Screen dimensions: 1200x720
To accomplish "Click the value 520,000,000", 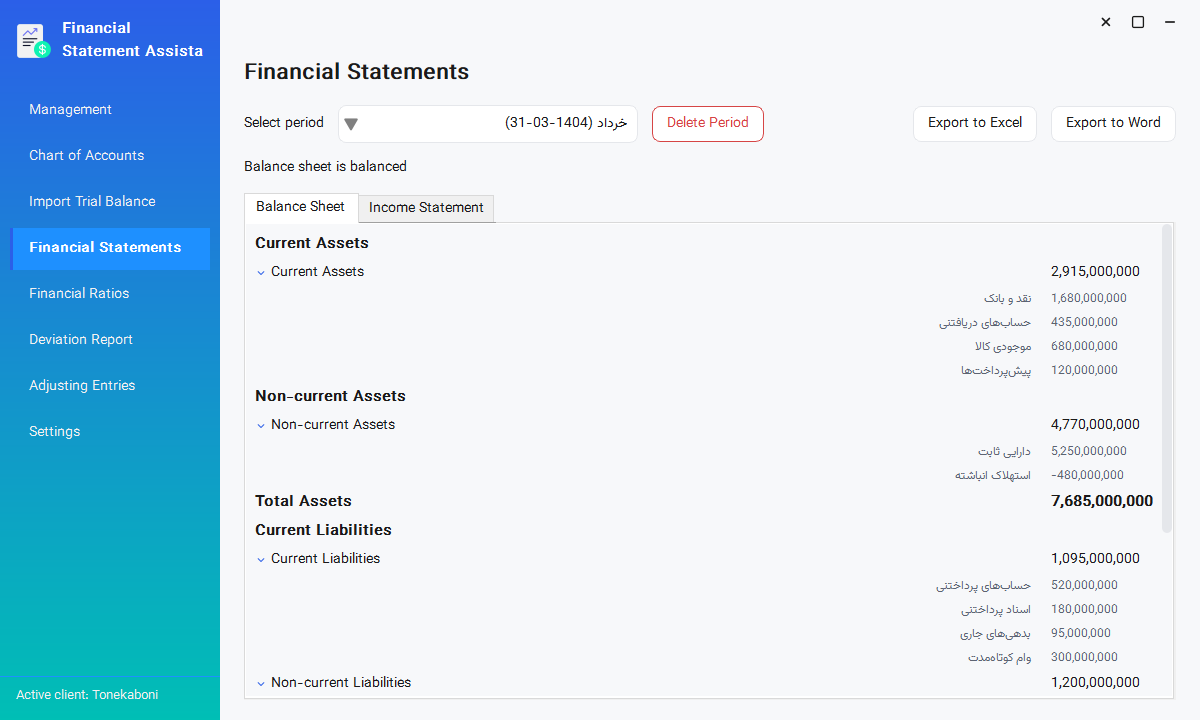I will [x=1084, y=585].
